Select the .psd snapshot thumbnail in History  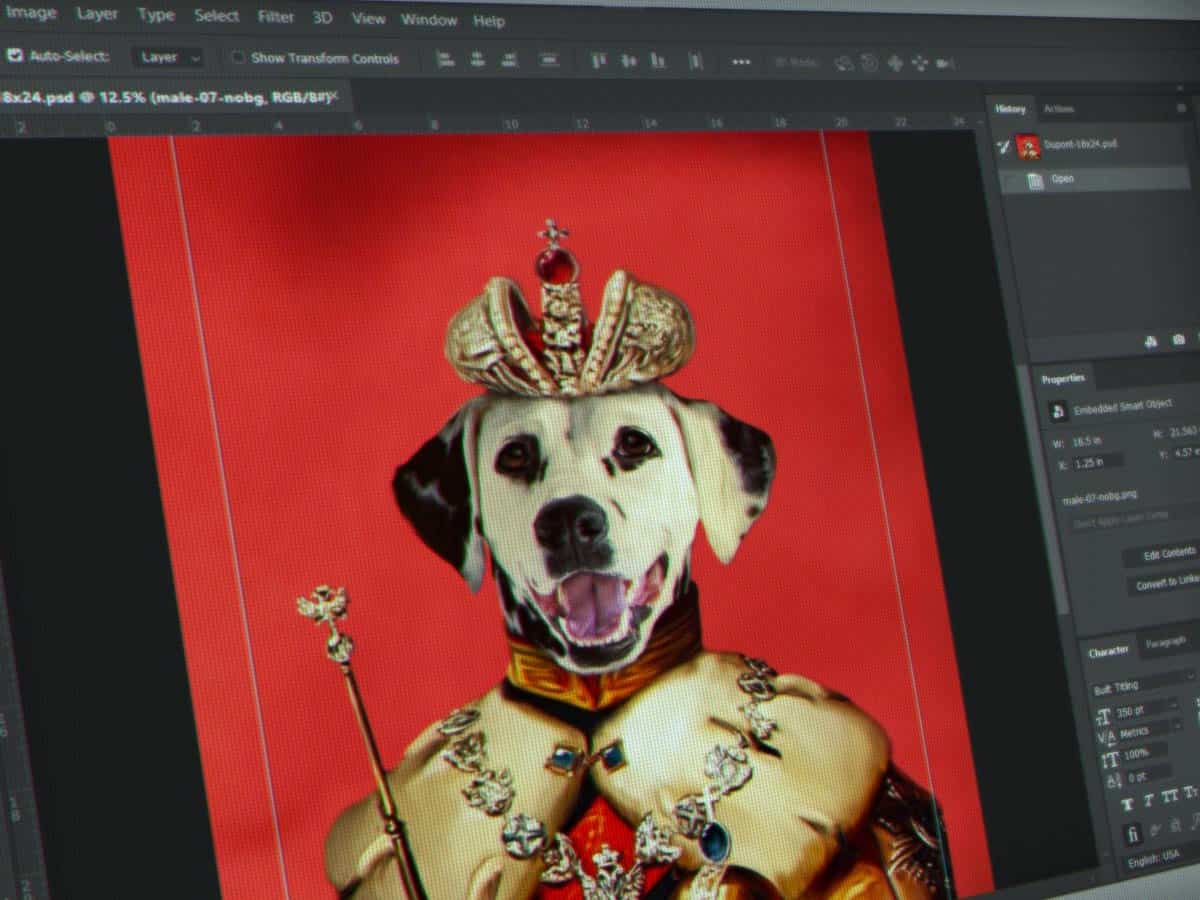tap(1029, 147)
